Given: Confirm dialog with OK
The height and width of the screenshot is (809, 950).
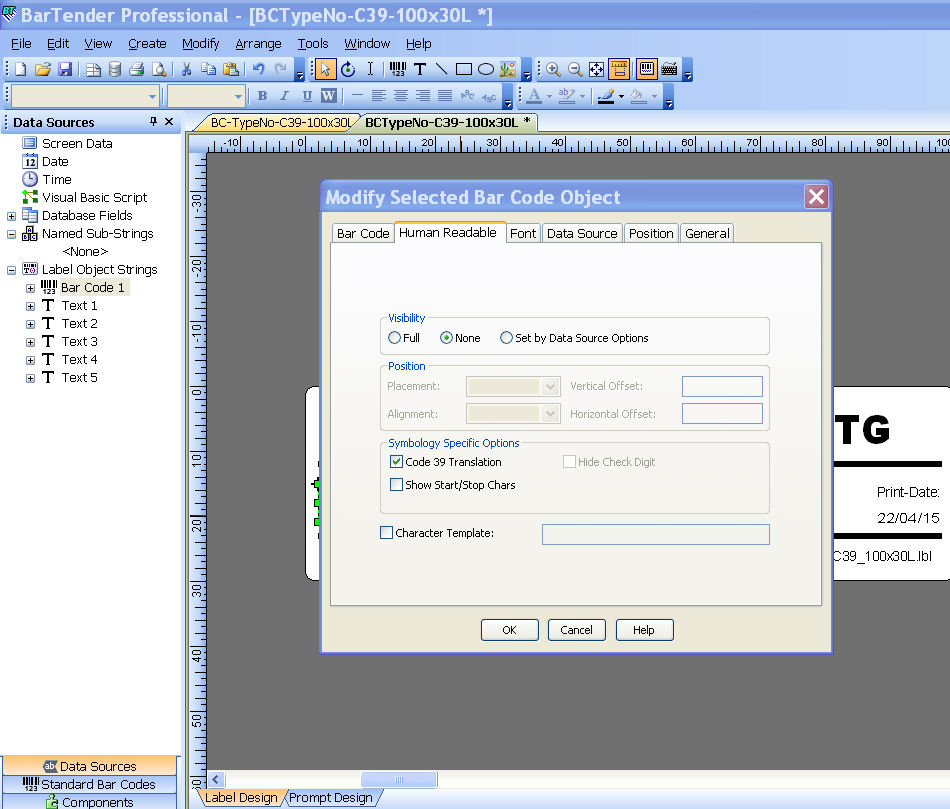Looking at the screenshot, I should pos(510,630).
